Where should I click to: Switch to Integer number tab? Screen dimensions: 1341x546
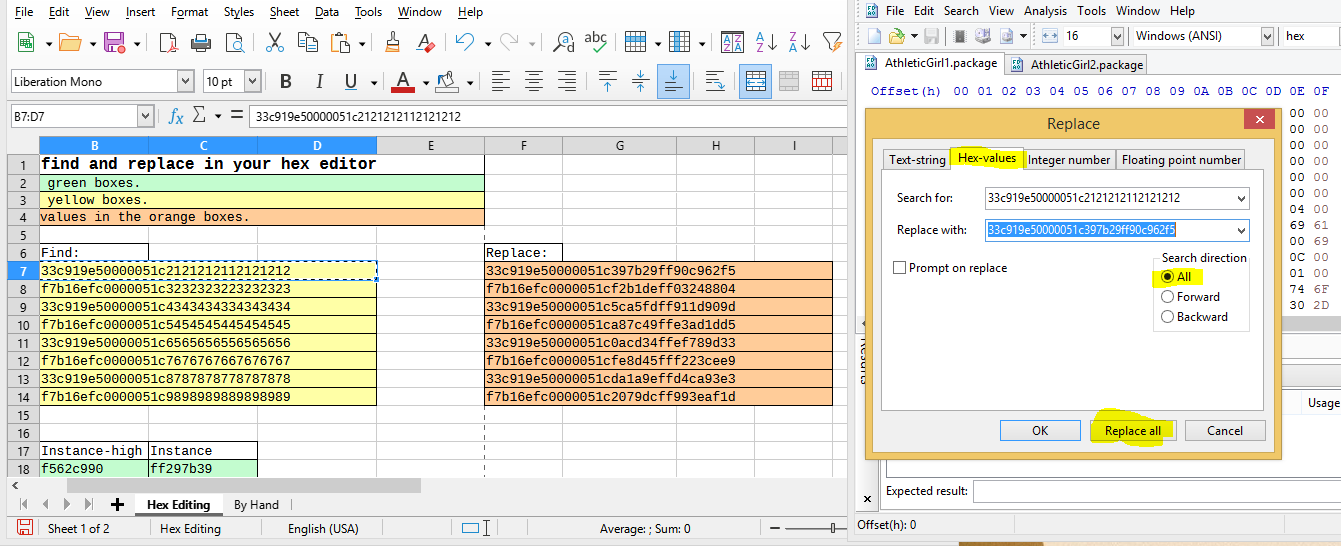point(1069,160)
